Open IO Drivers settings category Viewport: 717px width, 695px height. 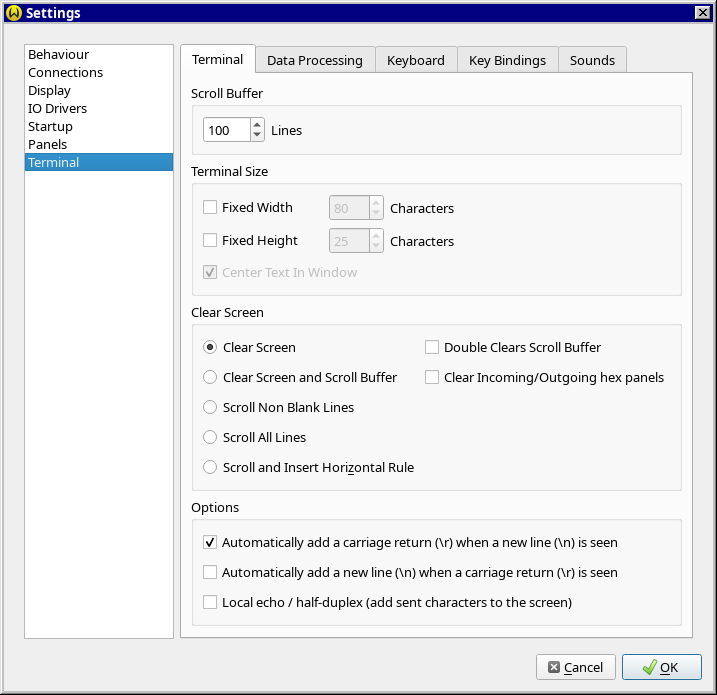tap(57, 109)
